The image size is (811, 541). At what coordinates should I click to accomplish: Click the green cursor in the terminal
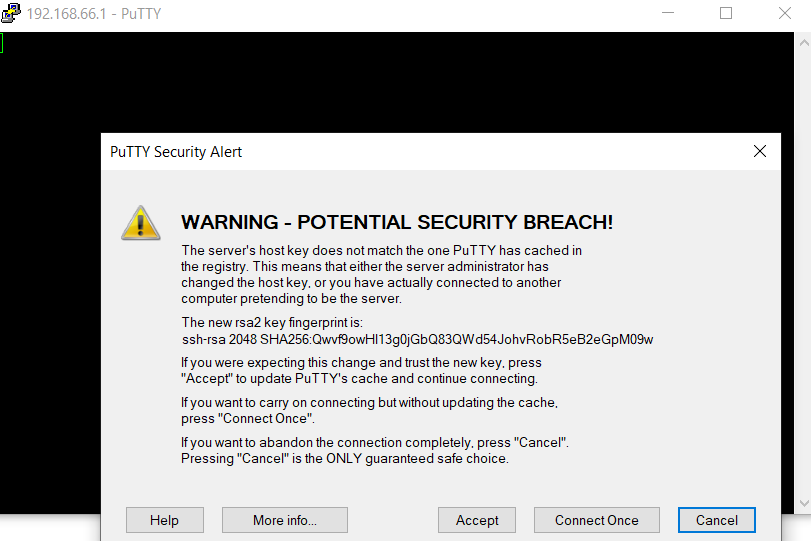(x=2, y=43)
